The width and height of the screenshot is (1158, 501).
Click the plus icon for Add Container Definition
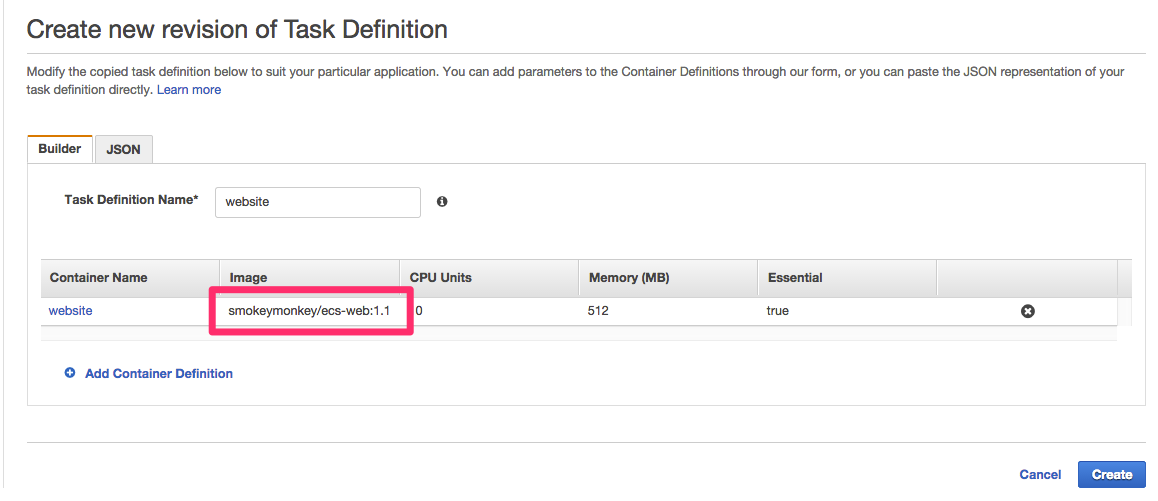(x=70, y=373)
